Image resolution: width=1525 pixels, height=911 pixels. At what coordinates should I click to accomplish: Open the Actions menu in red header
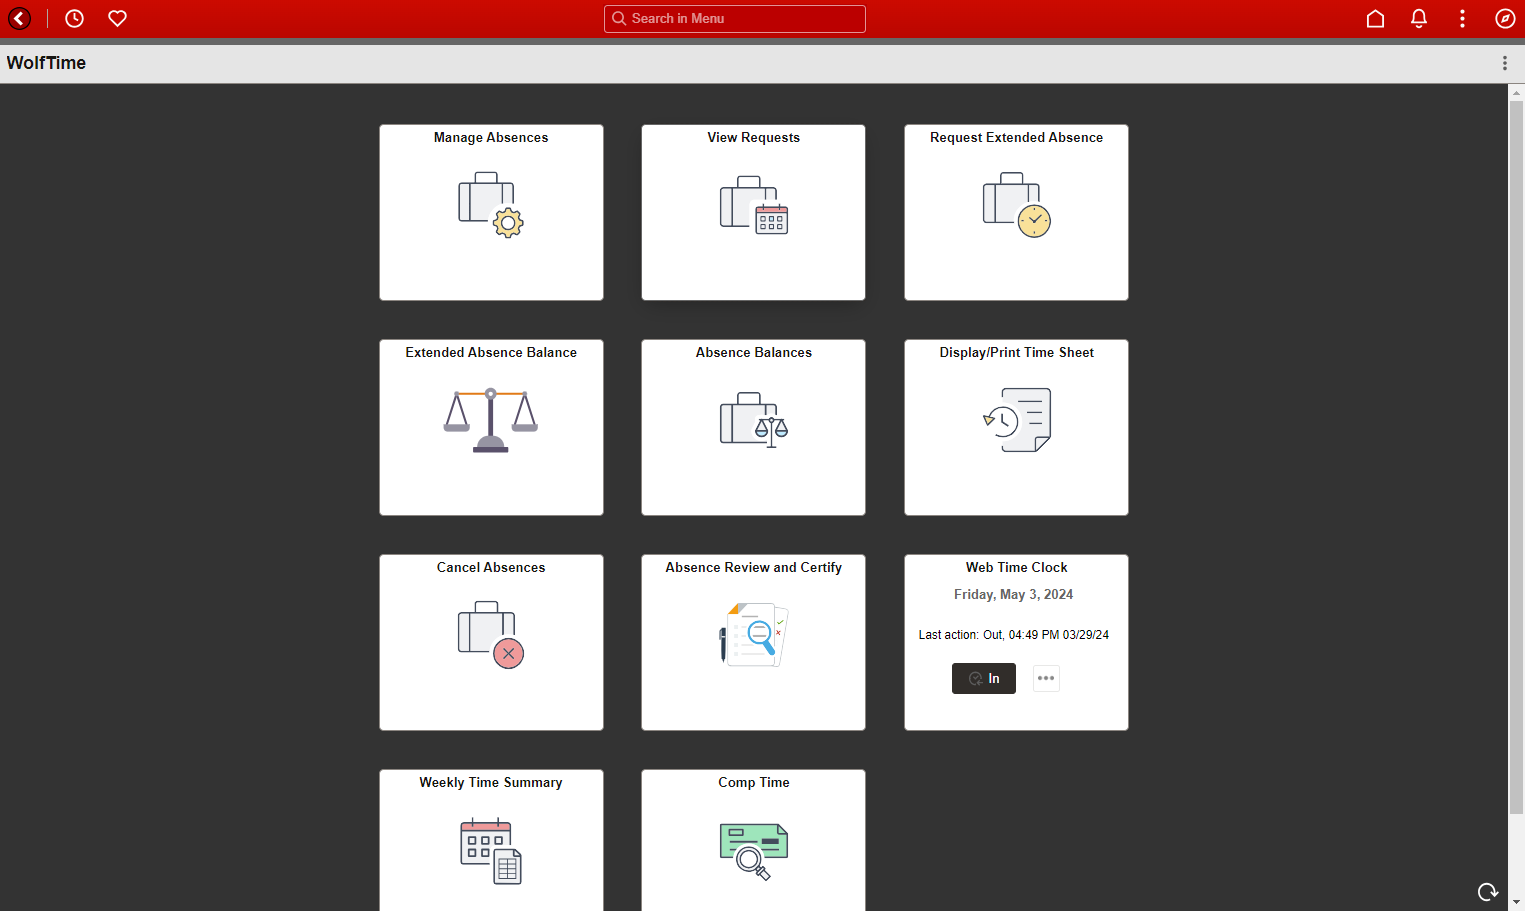1462,18
